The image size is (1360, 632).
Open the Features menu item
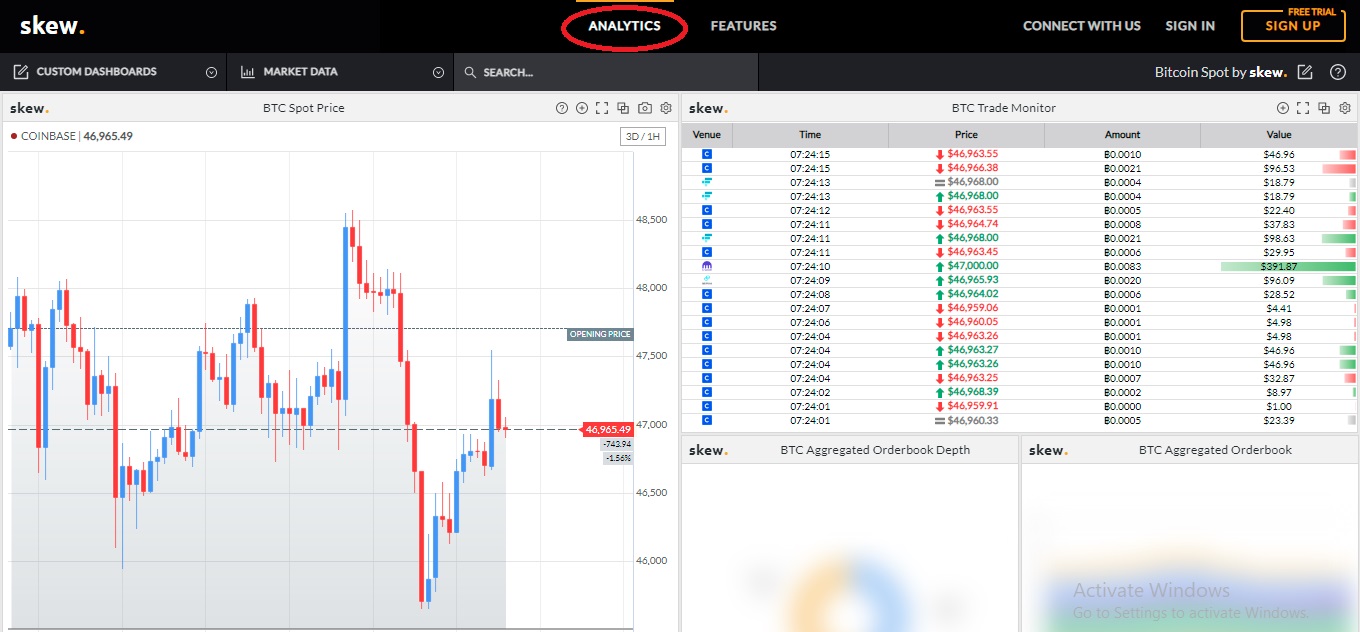pos(743,26)
